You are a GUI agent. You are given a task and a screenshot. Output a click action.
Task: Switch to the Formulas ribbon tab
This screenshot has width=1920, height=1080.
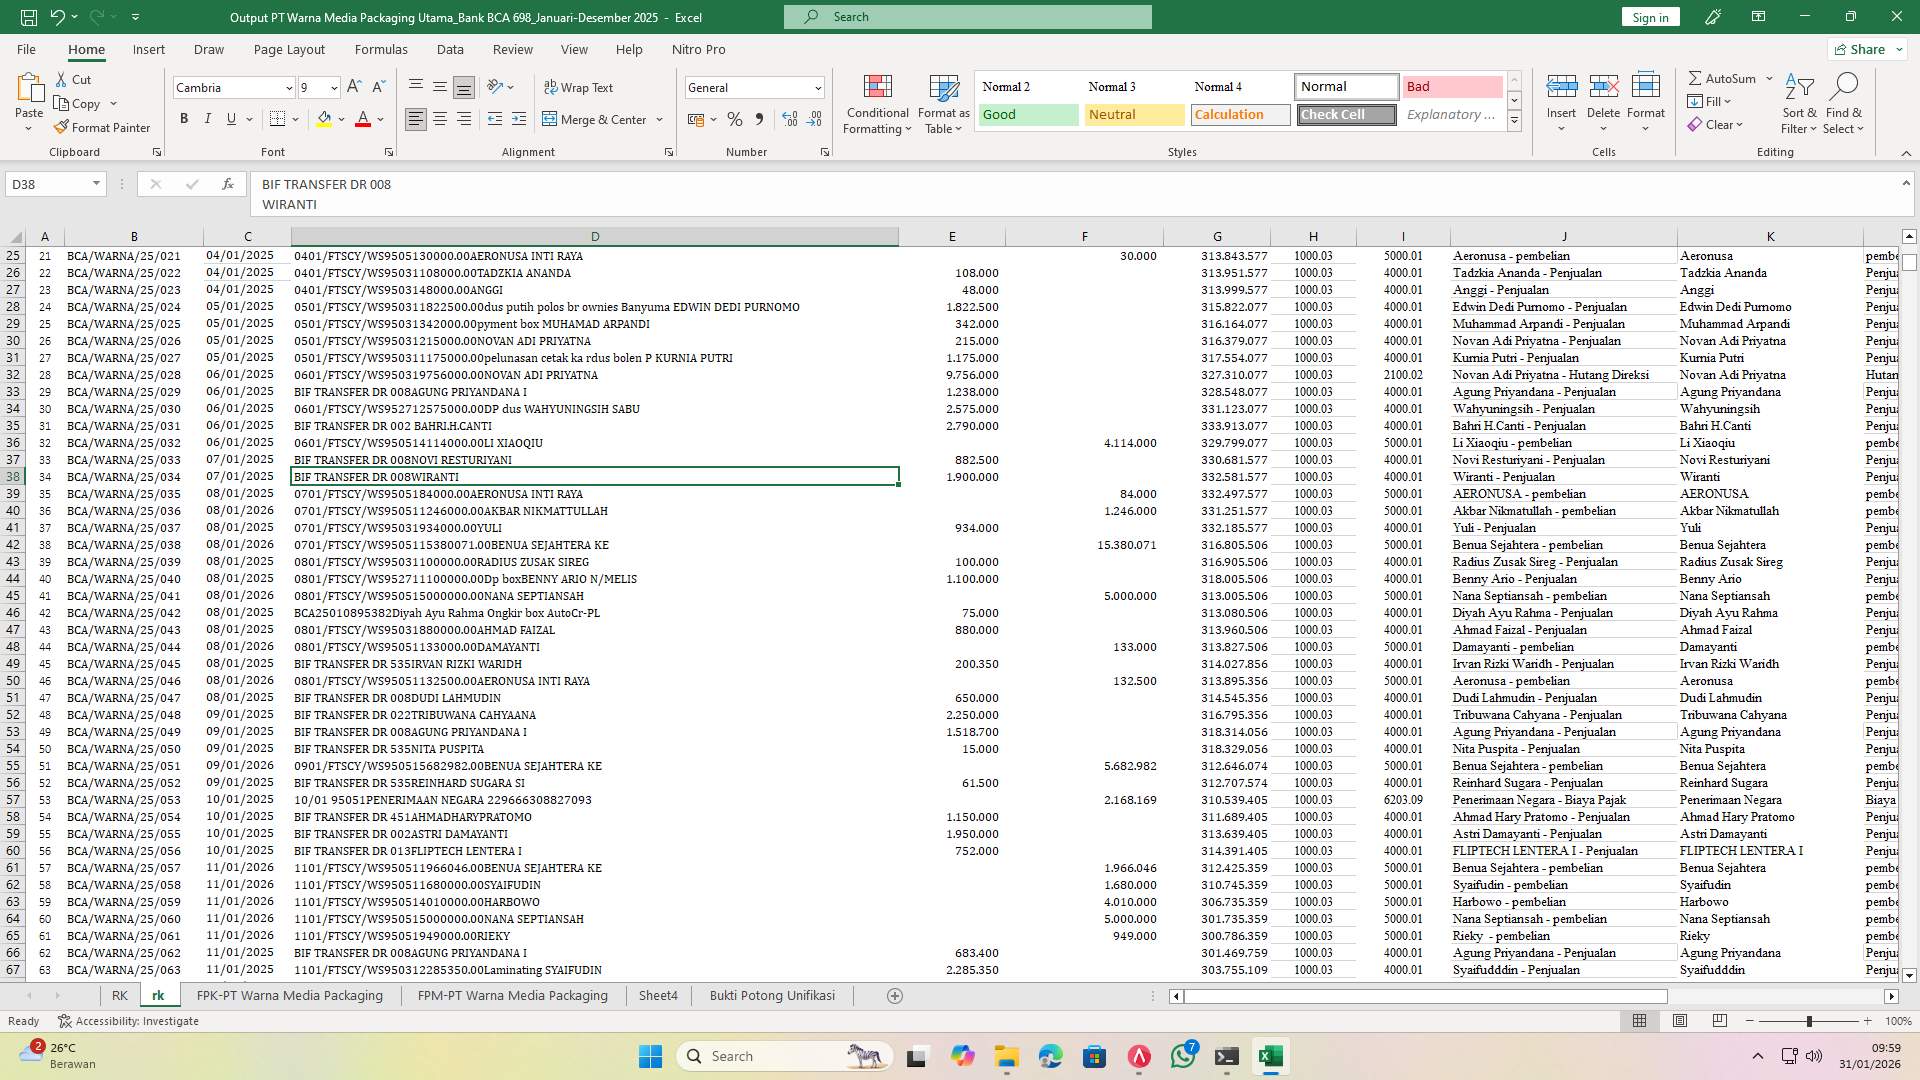[x=381, y=49]
